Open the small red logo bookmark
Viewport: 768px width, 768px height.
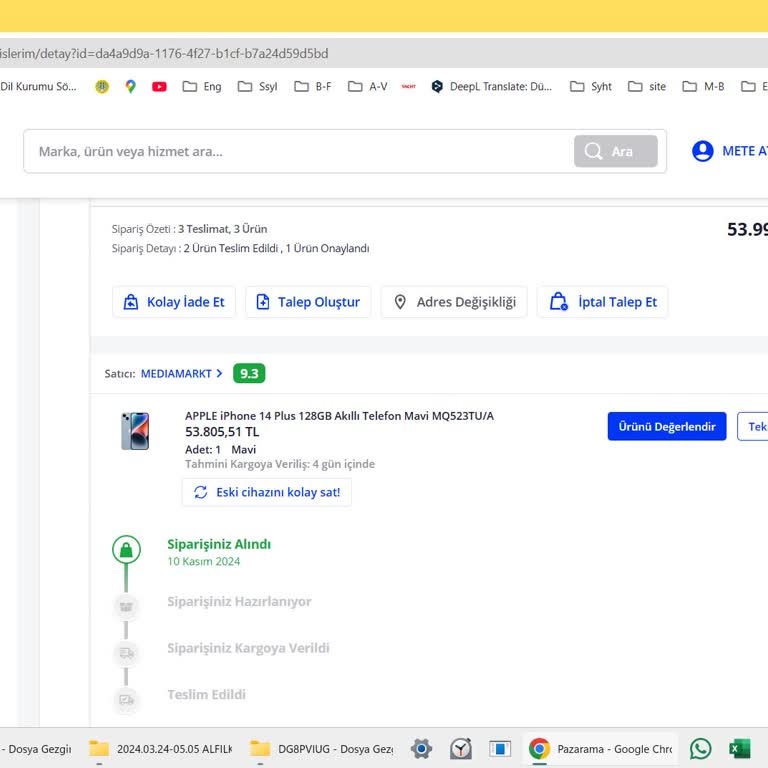click(408, 87)
